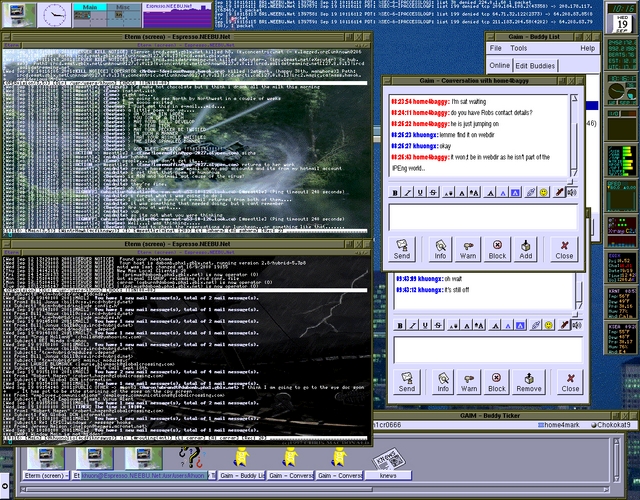Decrease font size in lower Gaim conversation
640x500 pixels.
pos(453,325)
